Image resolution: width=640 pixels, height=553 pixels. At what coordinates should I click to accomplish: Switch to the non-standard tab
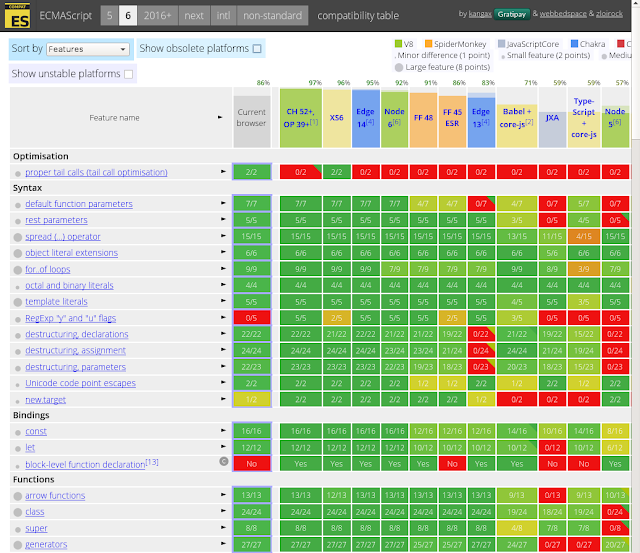click(x=273, y=16)
